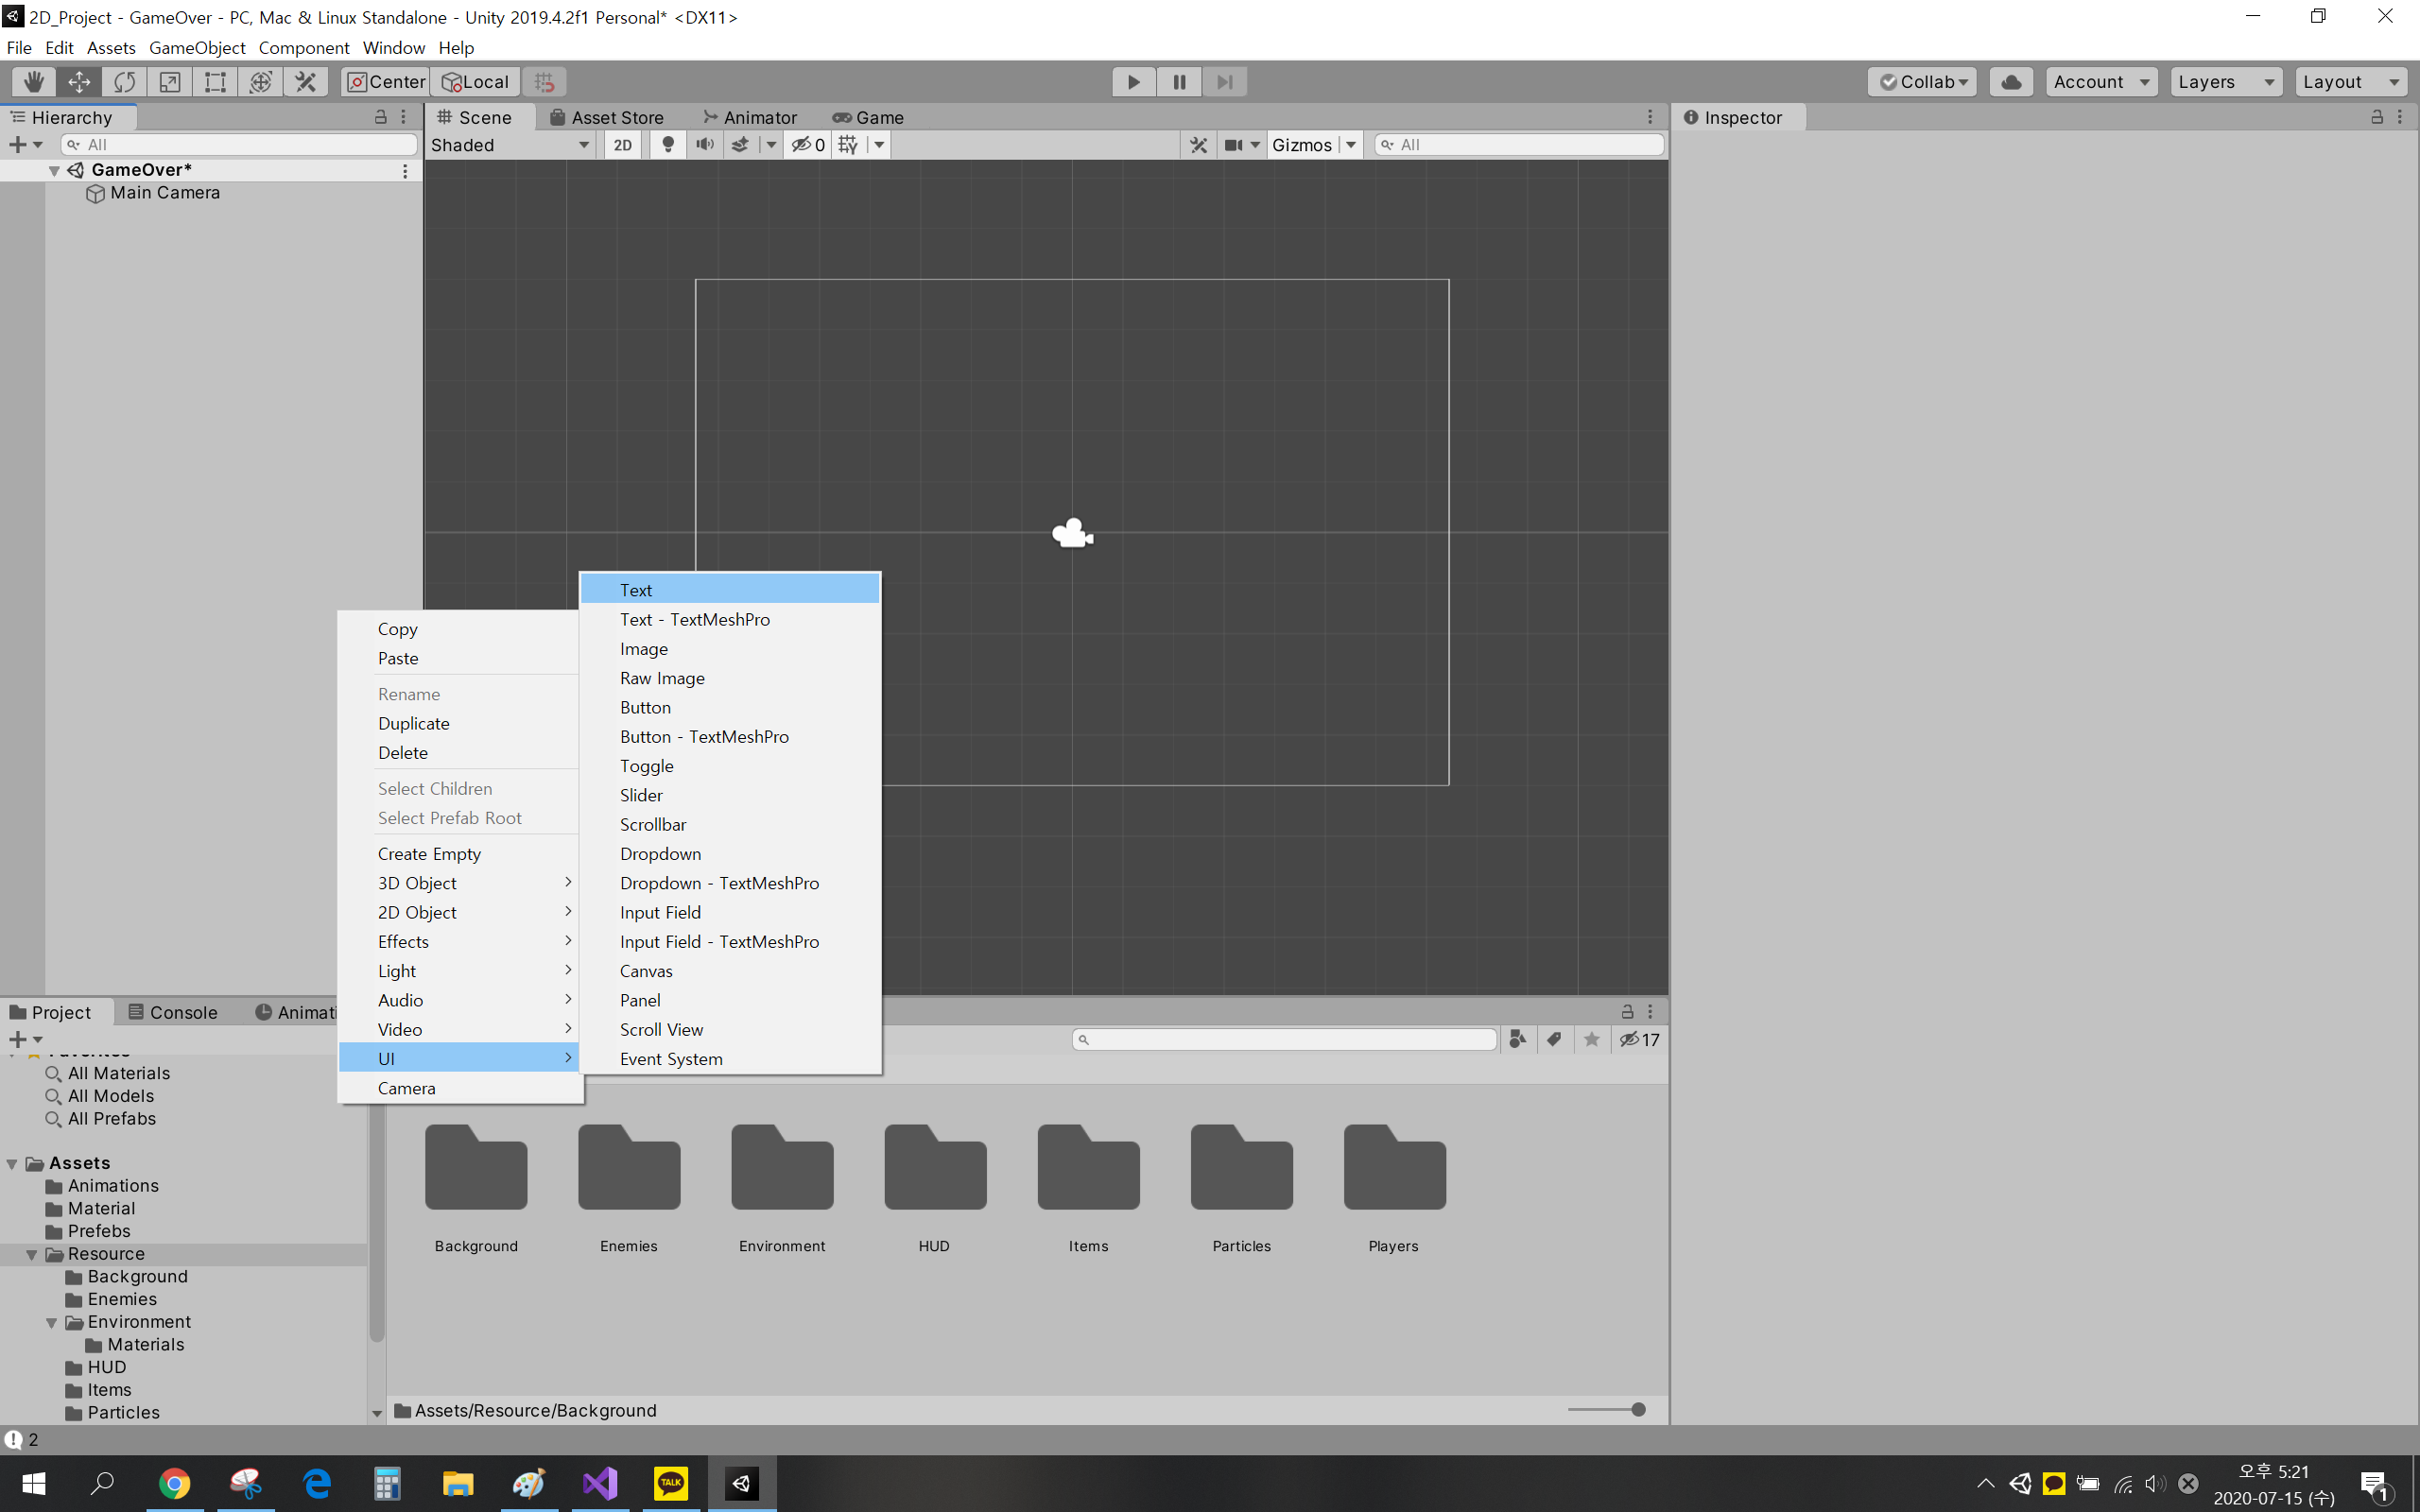Open the Layers dropdown
The width and height of the screenshot is (2420, 1512).
[2226, 82]
